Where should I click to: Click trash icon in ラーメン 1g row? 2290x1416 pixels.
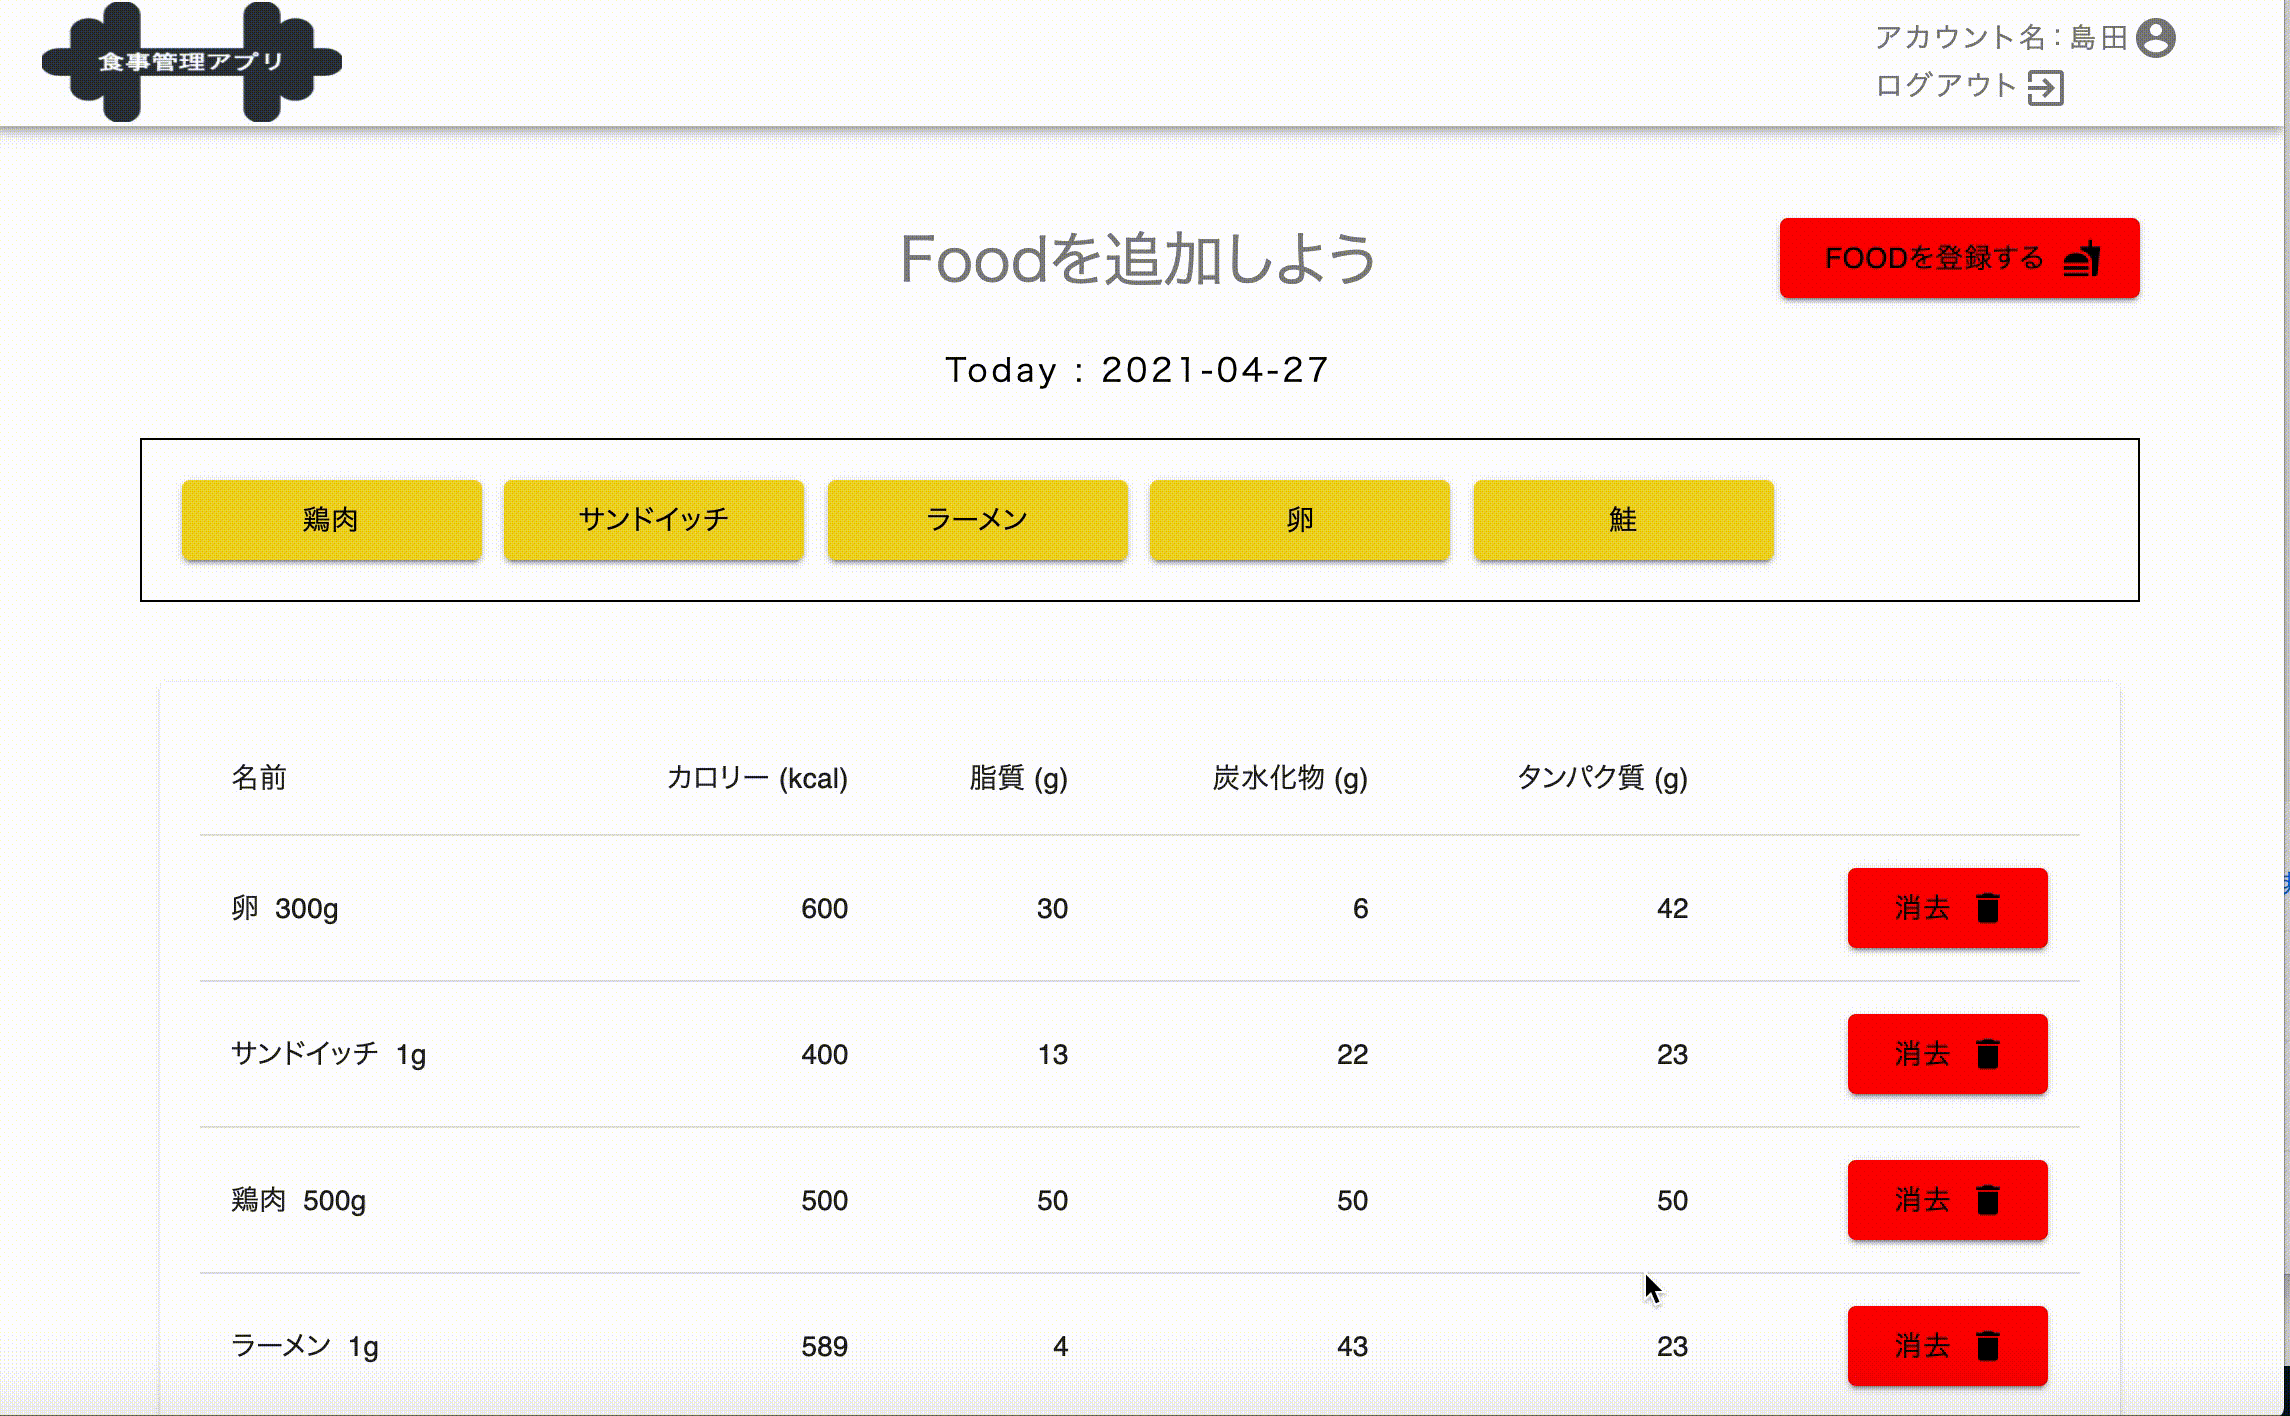point(1988,1346)
